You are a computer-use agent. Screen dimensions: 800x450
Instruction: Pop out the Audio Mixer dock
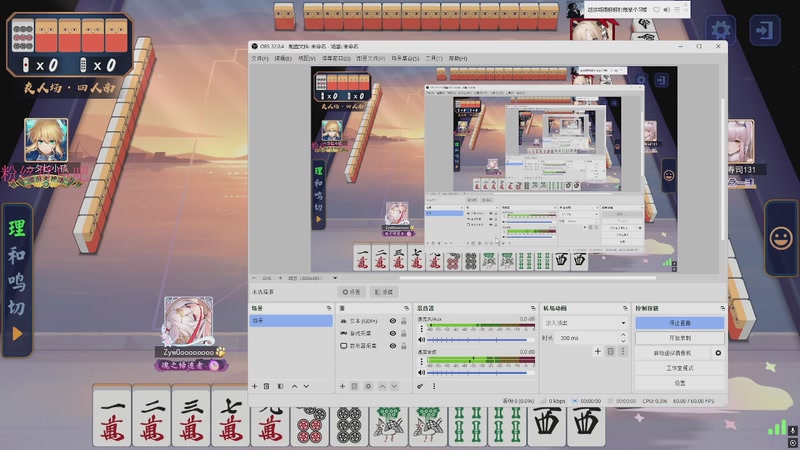pyautogui.click(x=533, y=308)
